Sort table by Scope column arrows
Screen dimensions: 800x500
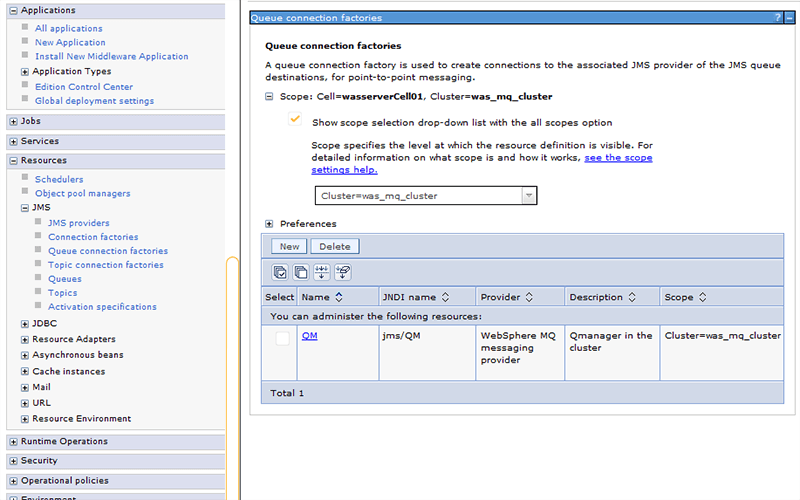703,297
